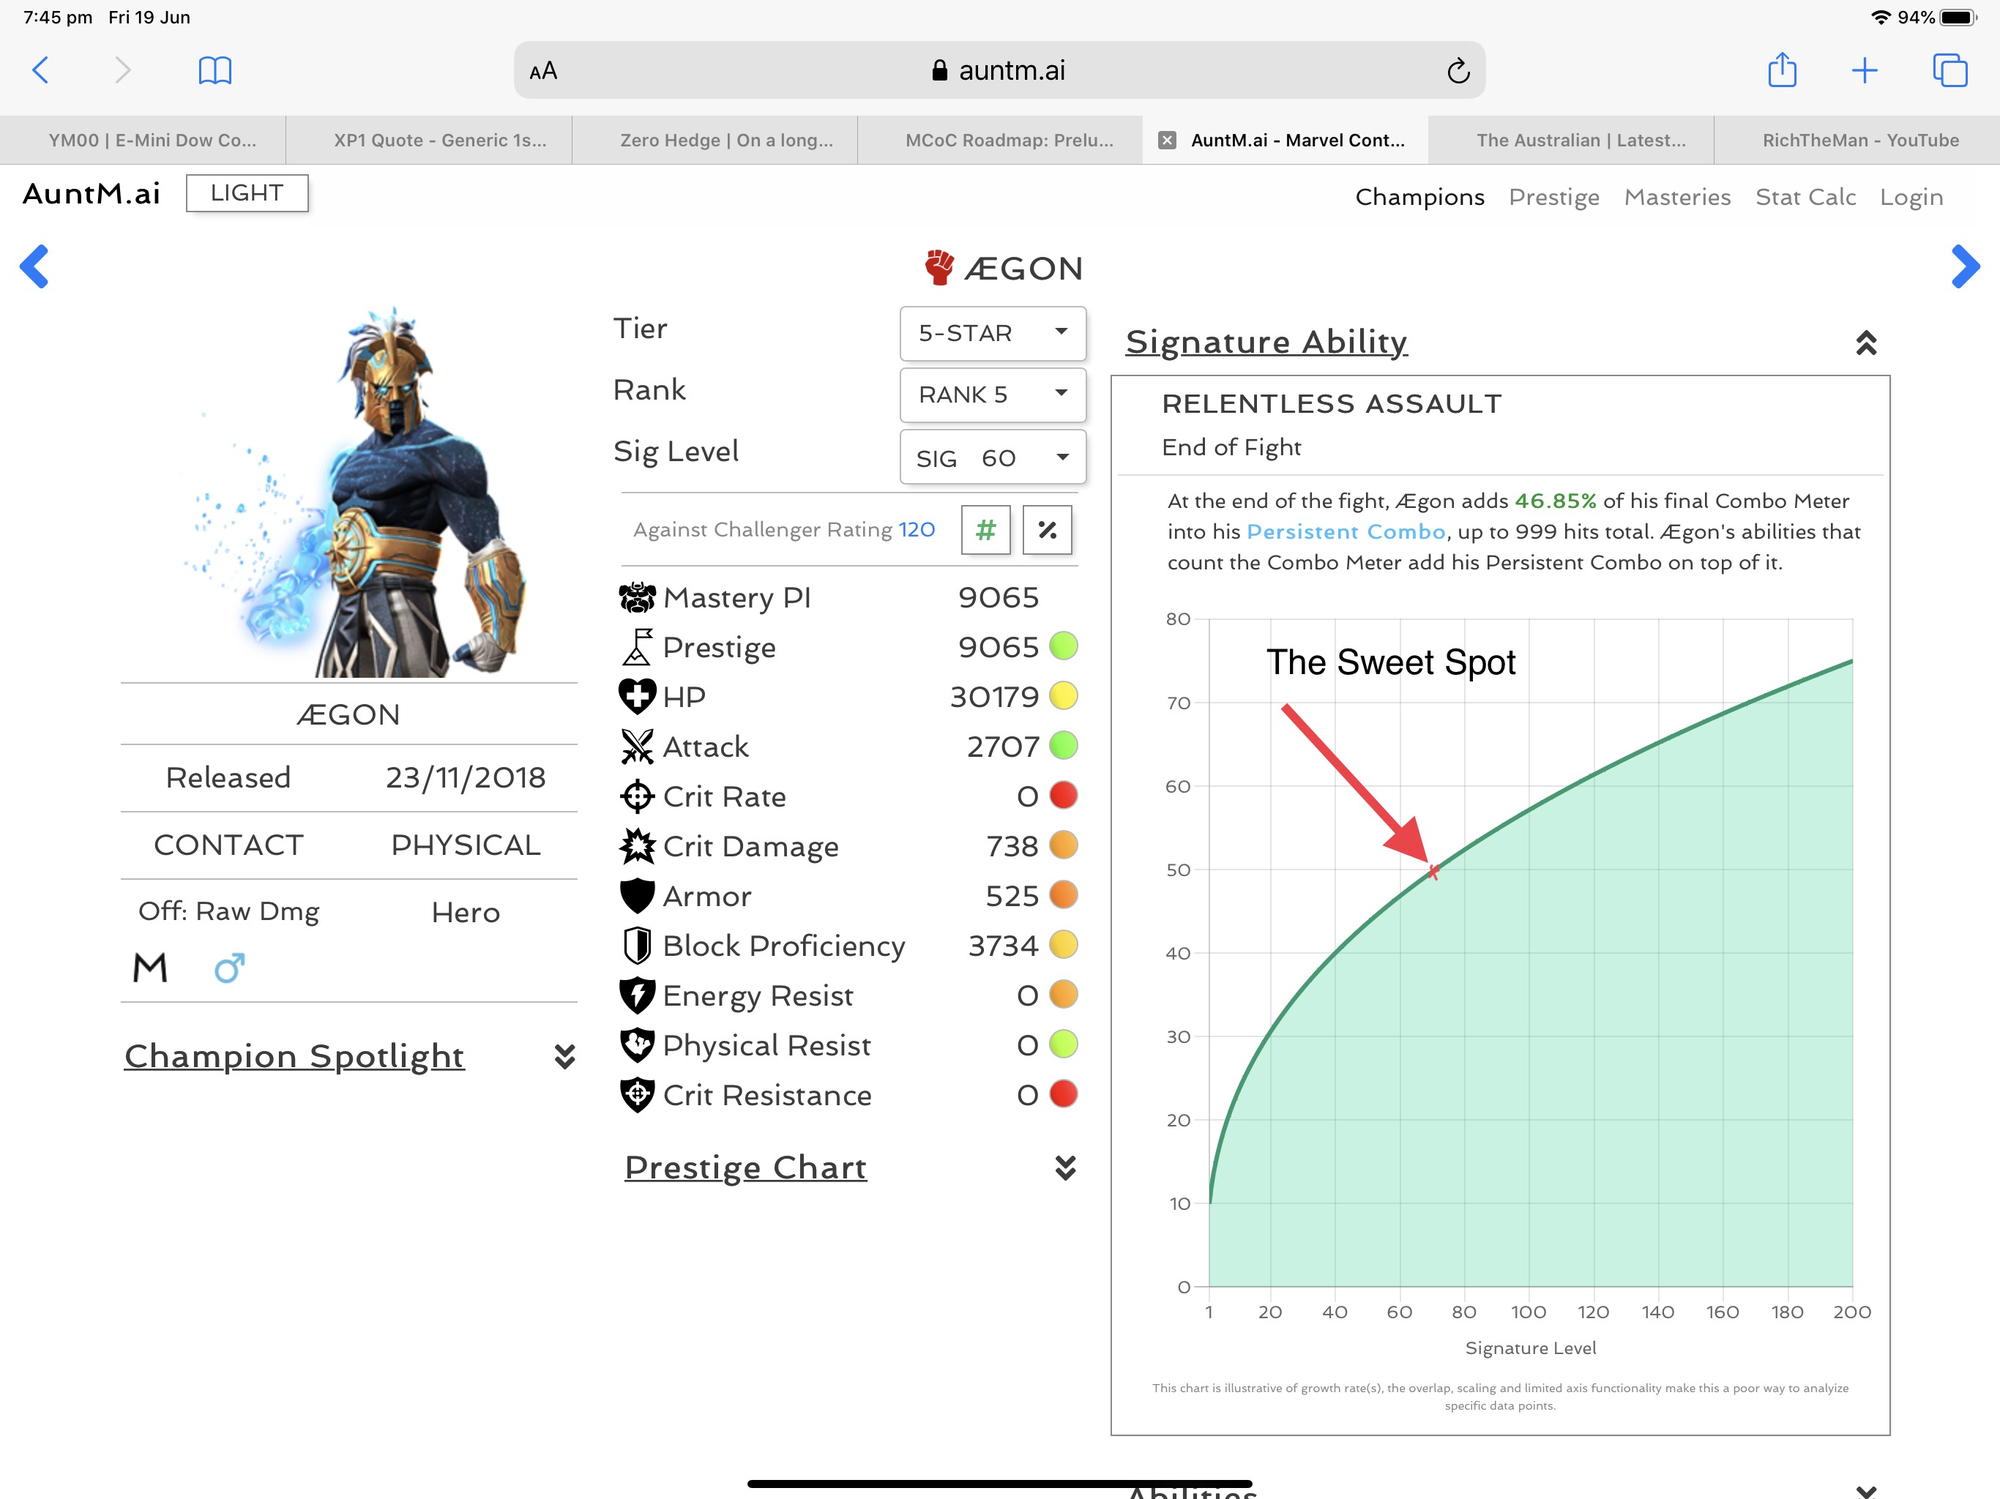Click the auntm.ai address bar
The width and height of the screenshot is (2000, 1499).
point(999,70)
